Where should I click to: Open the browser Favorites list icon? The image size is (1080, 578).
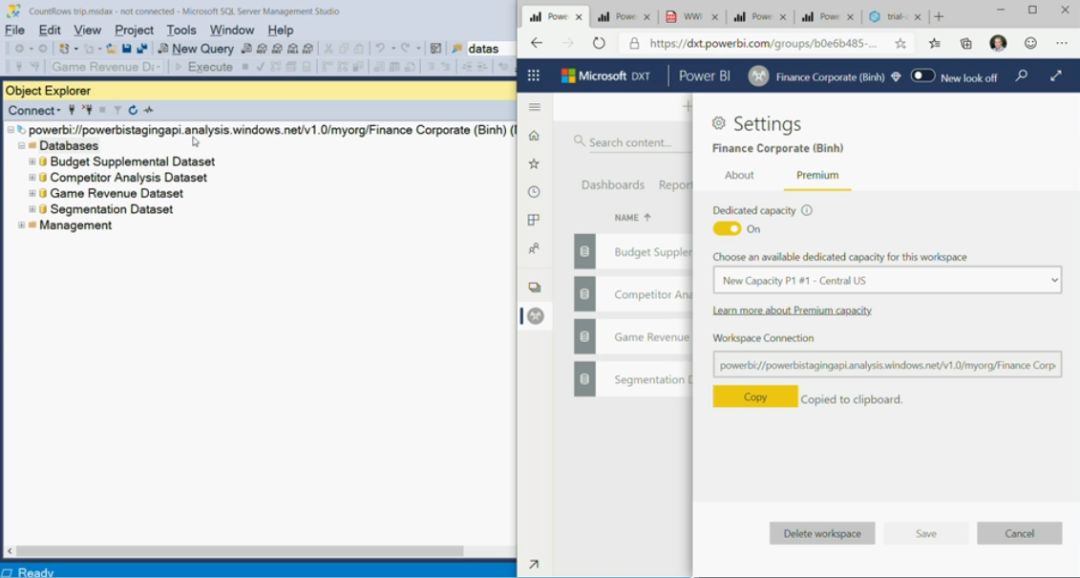pos(935,43)
